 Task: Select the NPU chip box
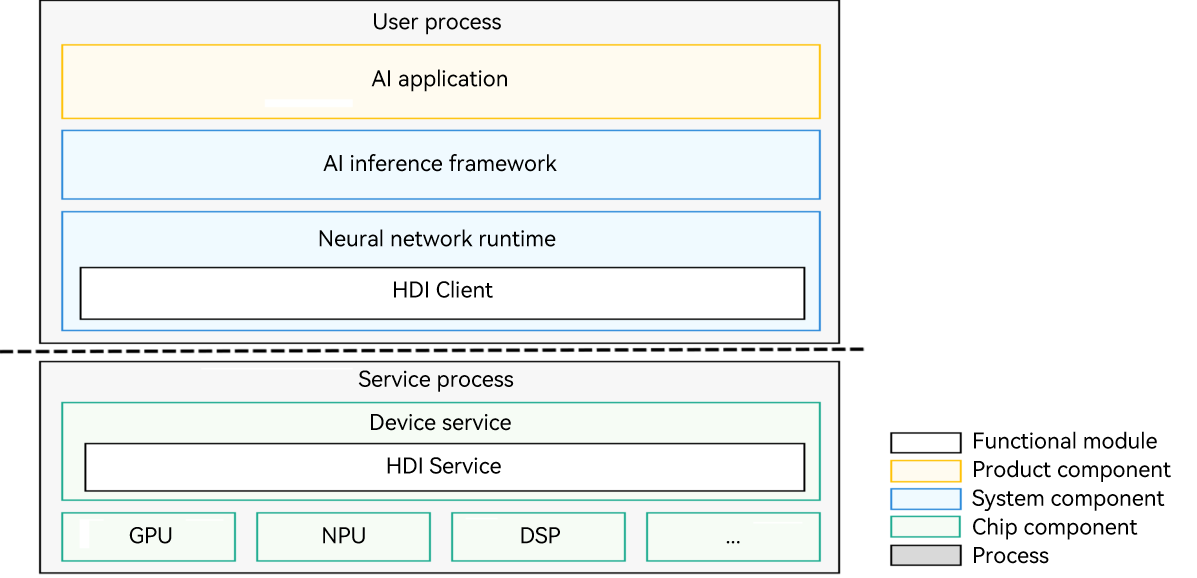click(x=343, y=536)
